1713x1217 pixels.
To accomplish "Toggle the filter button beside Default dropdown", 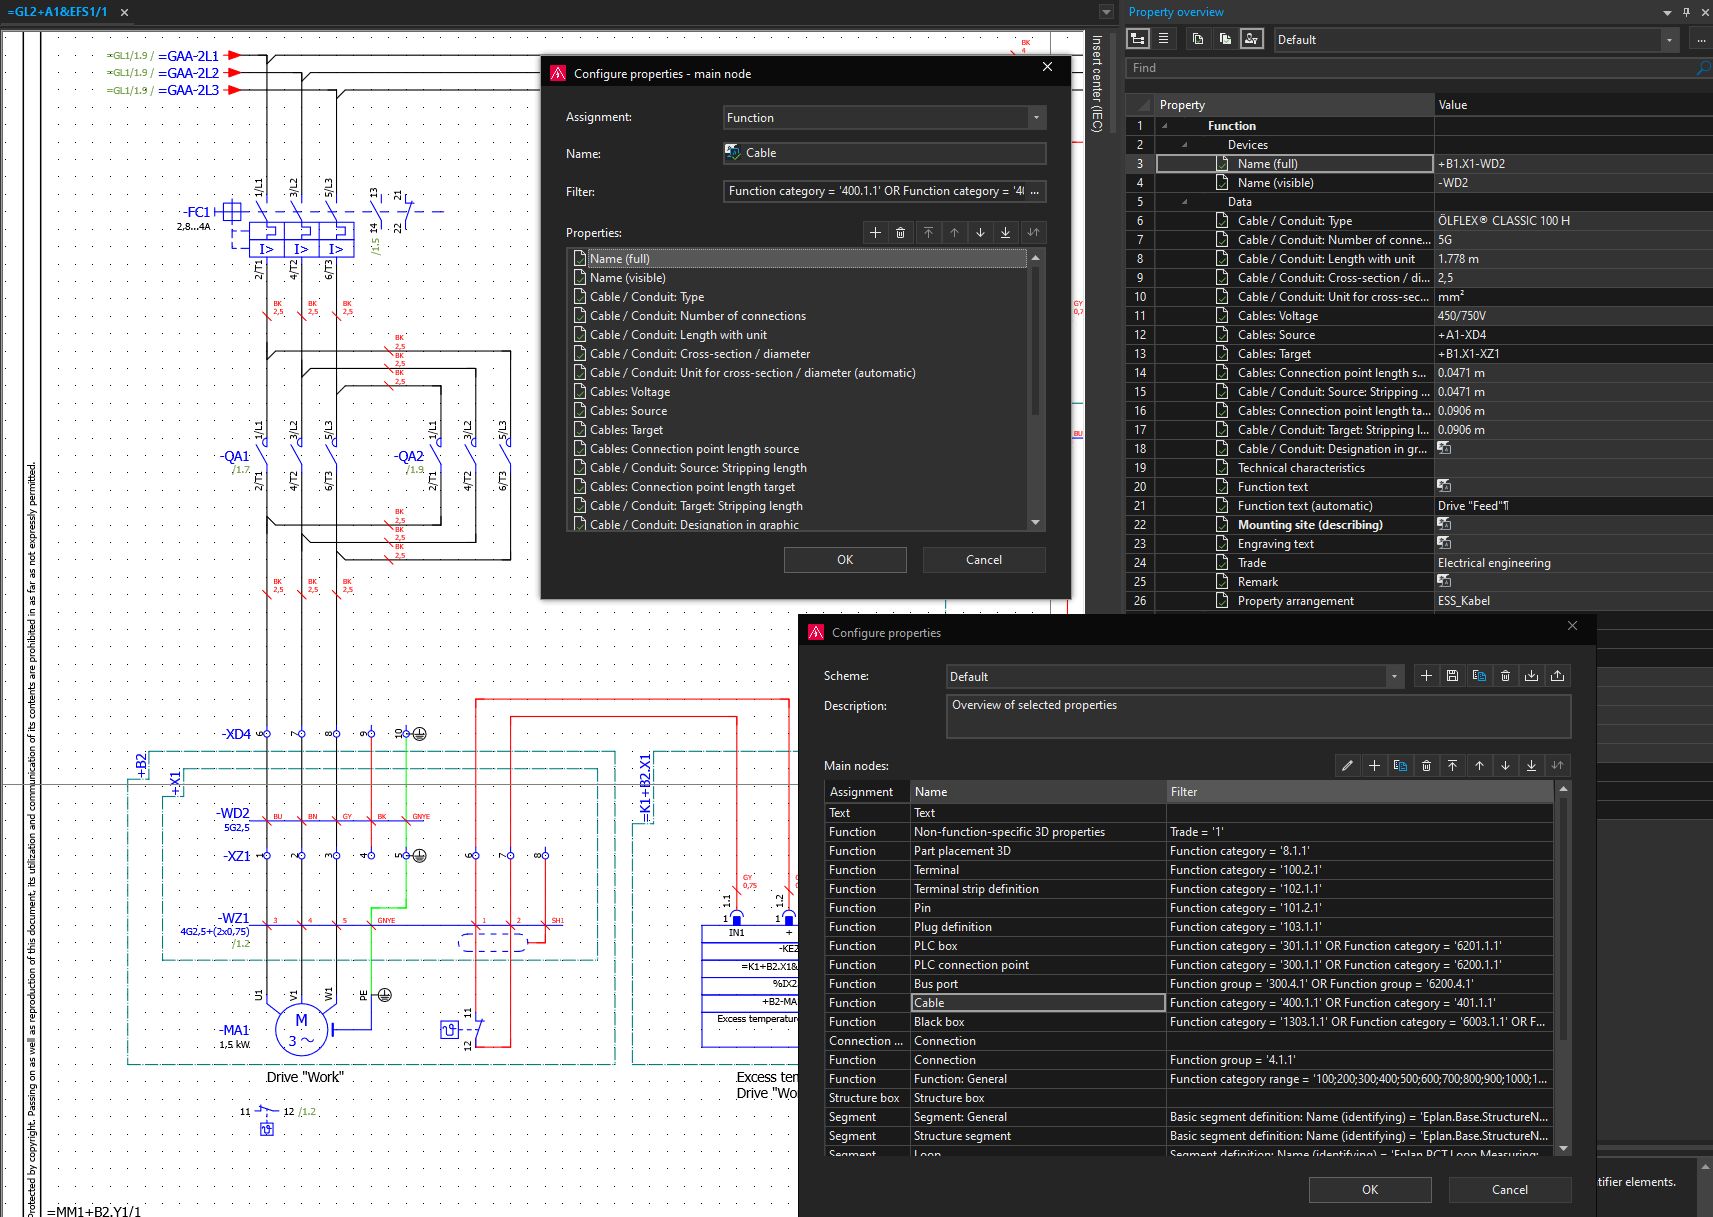I will (1251, 39).
